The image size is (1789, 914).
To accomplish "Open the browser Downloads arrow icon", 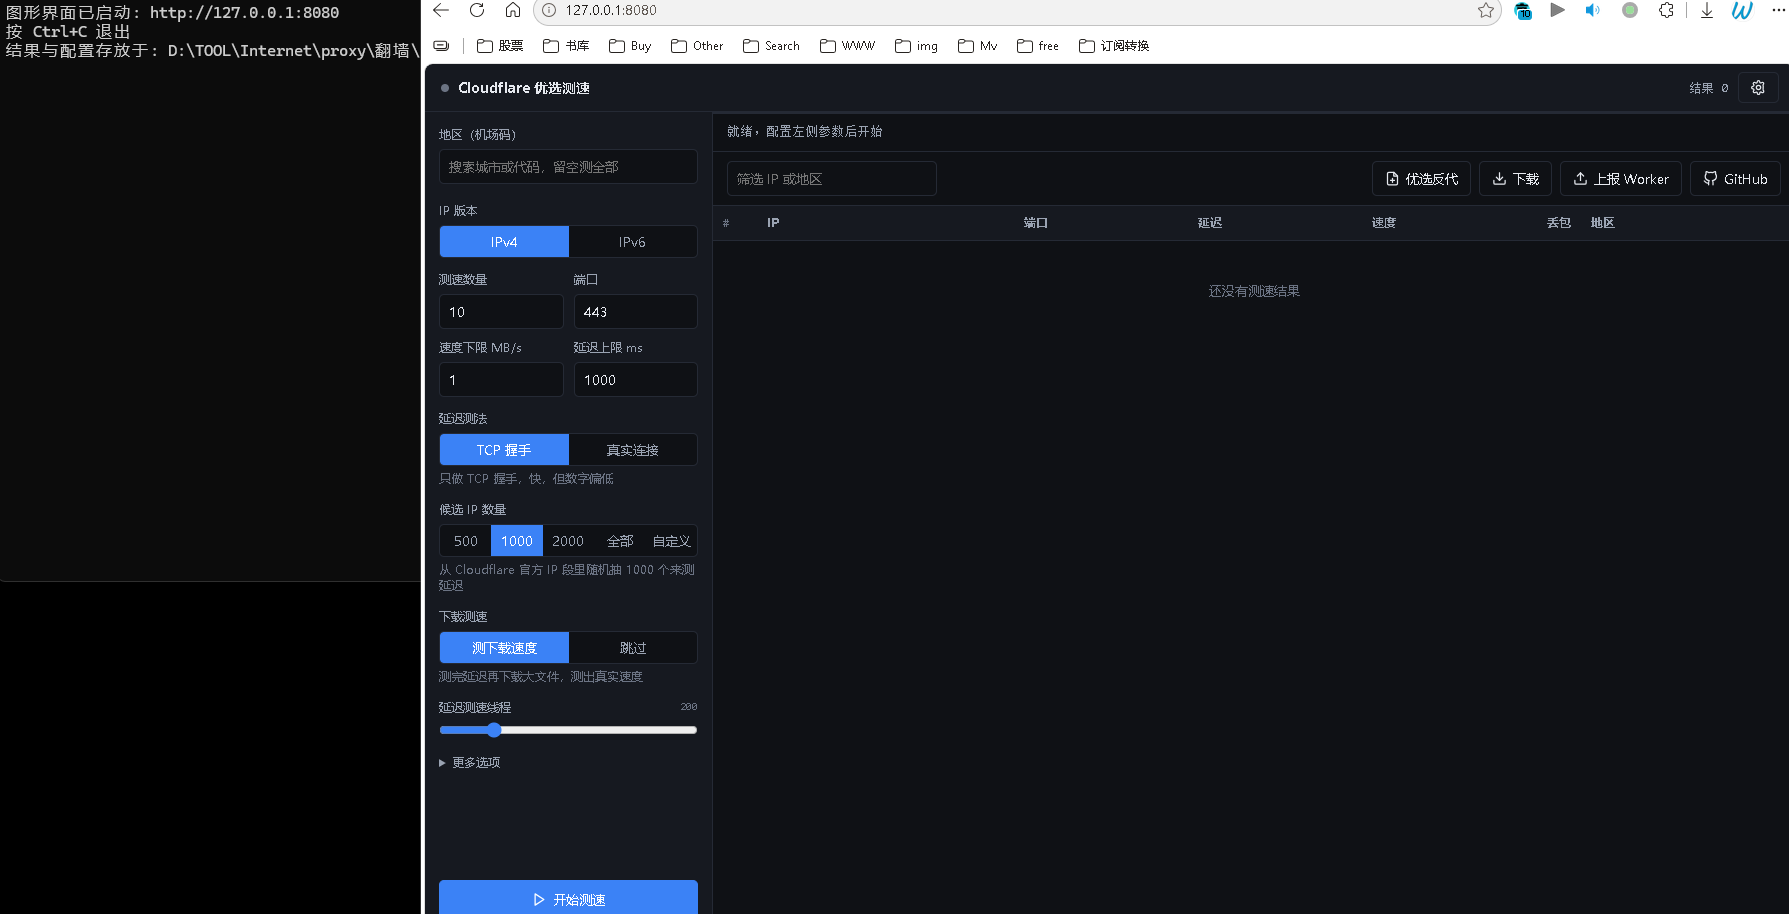I will click(x=1707, y=10).
